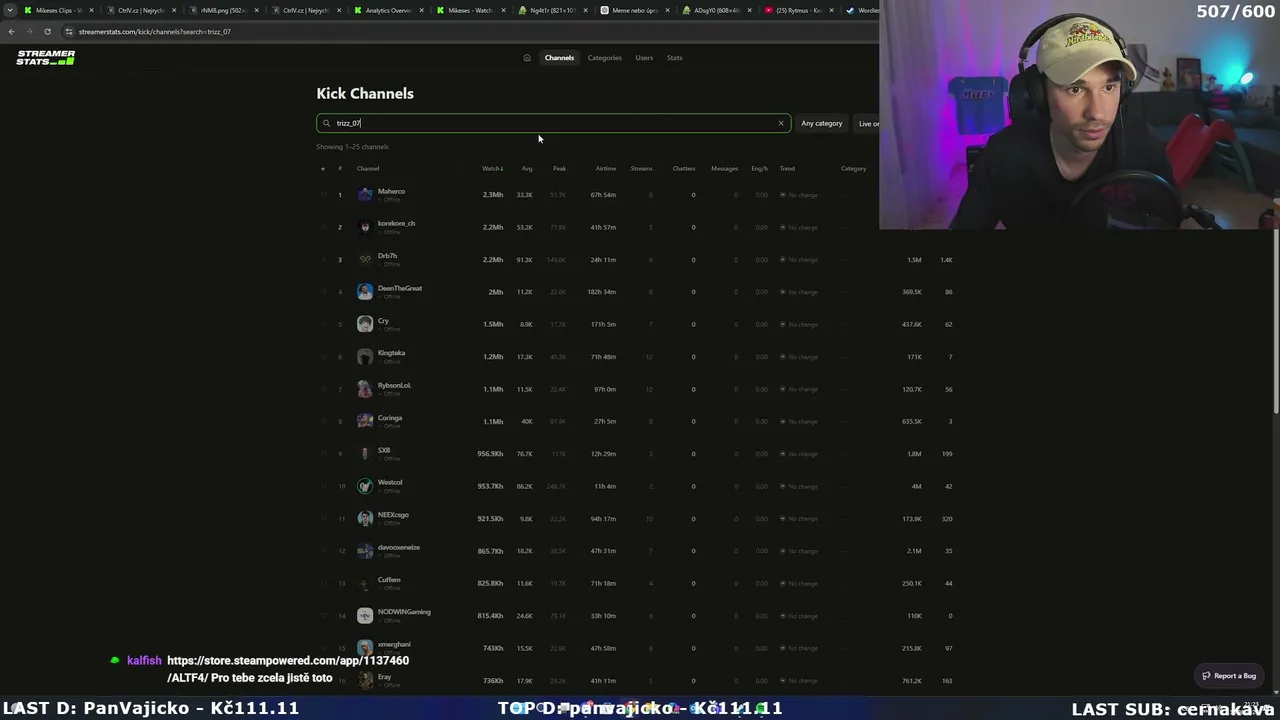
Task: Switch to the Channels nav tab
Action: pos(559,58)
